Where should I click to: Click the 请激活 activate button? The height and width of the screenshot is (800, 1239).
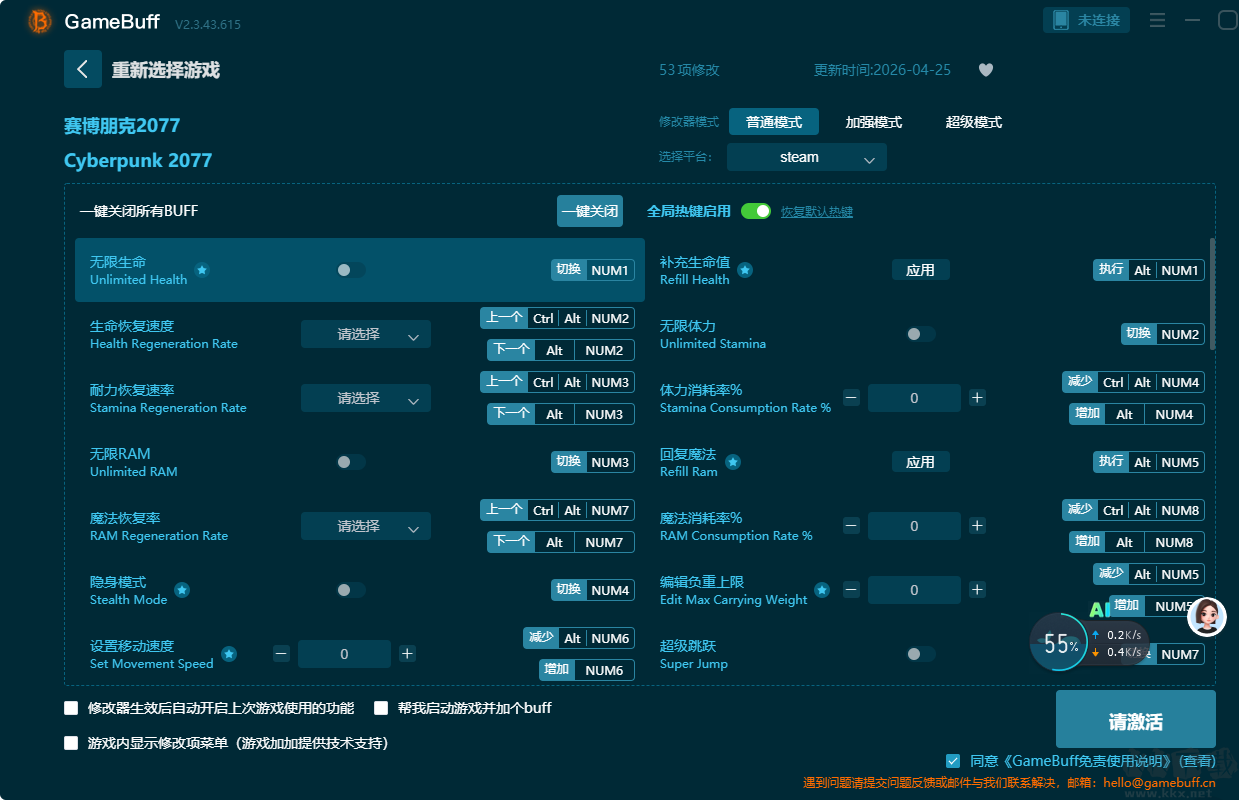click(x=1136, y=721)
